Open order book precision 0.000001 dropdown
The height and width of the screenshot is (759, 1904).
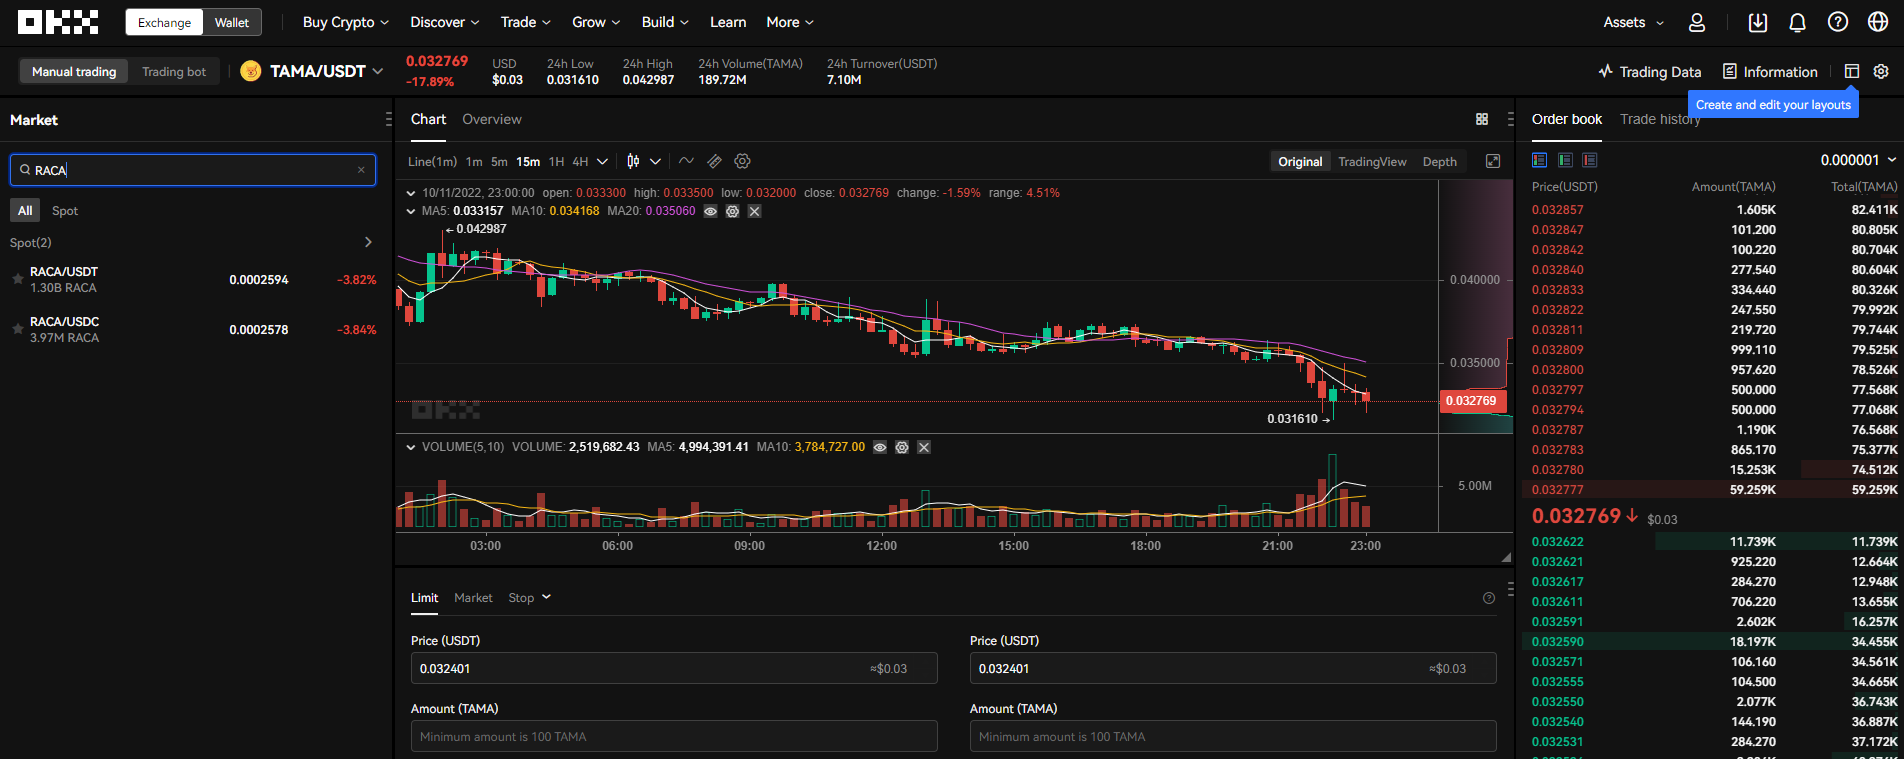click(x=1858, y=160)
